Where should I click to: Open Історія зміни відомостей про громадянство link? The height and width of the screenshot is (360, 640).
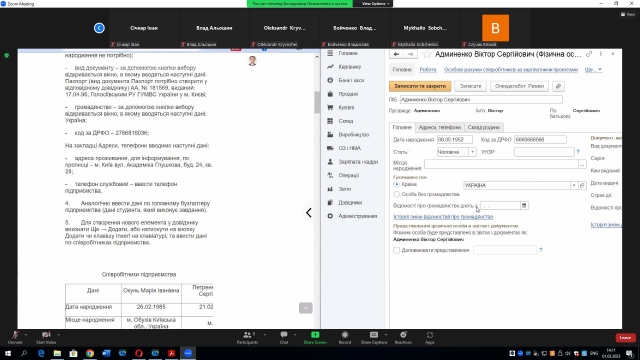coord(443,217)
